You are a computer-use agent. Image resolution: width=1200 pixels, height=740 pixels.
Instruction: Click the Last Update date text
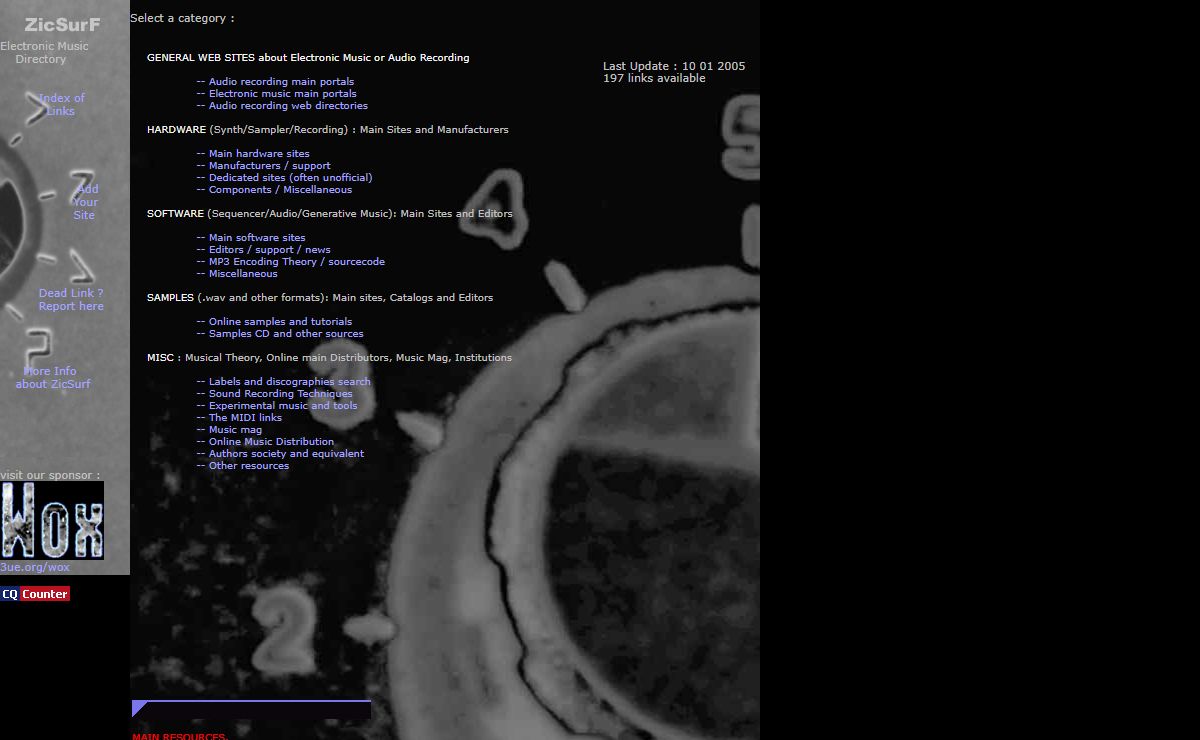pyautogui.click(x=674, y=66)
